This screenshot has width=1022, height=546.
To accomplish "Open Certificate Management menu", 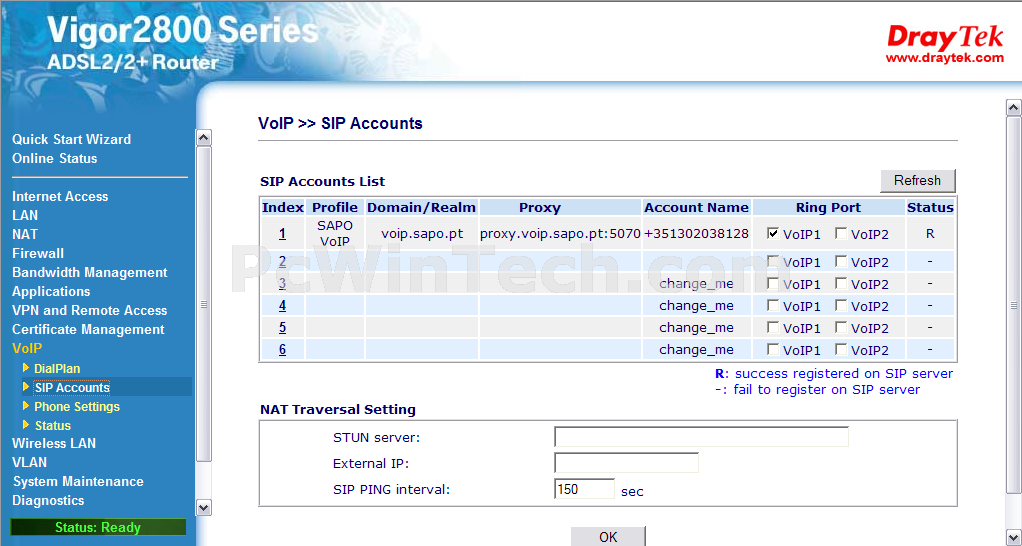I will [x=88, y=329].
